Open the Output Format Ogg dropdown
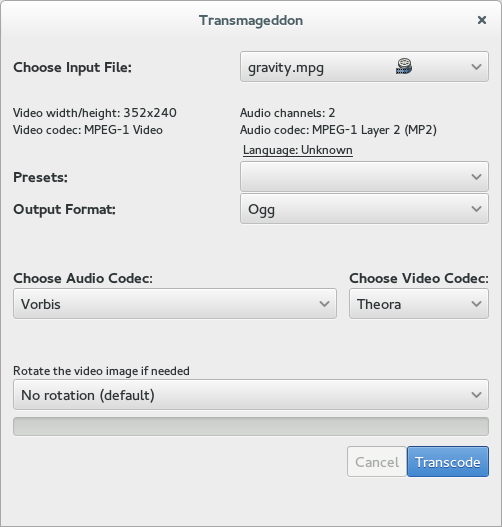 364,209
